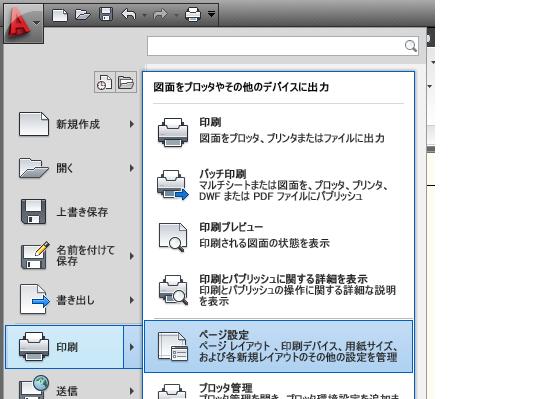
Task: Click the 印刷プレビュー page magnifier icon
Action: coord(173,237)
